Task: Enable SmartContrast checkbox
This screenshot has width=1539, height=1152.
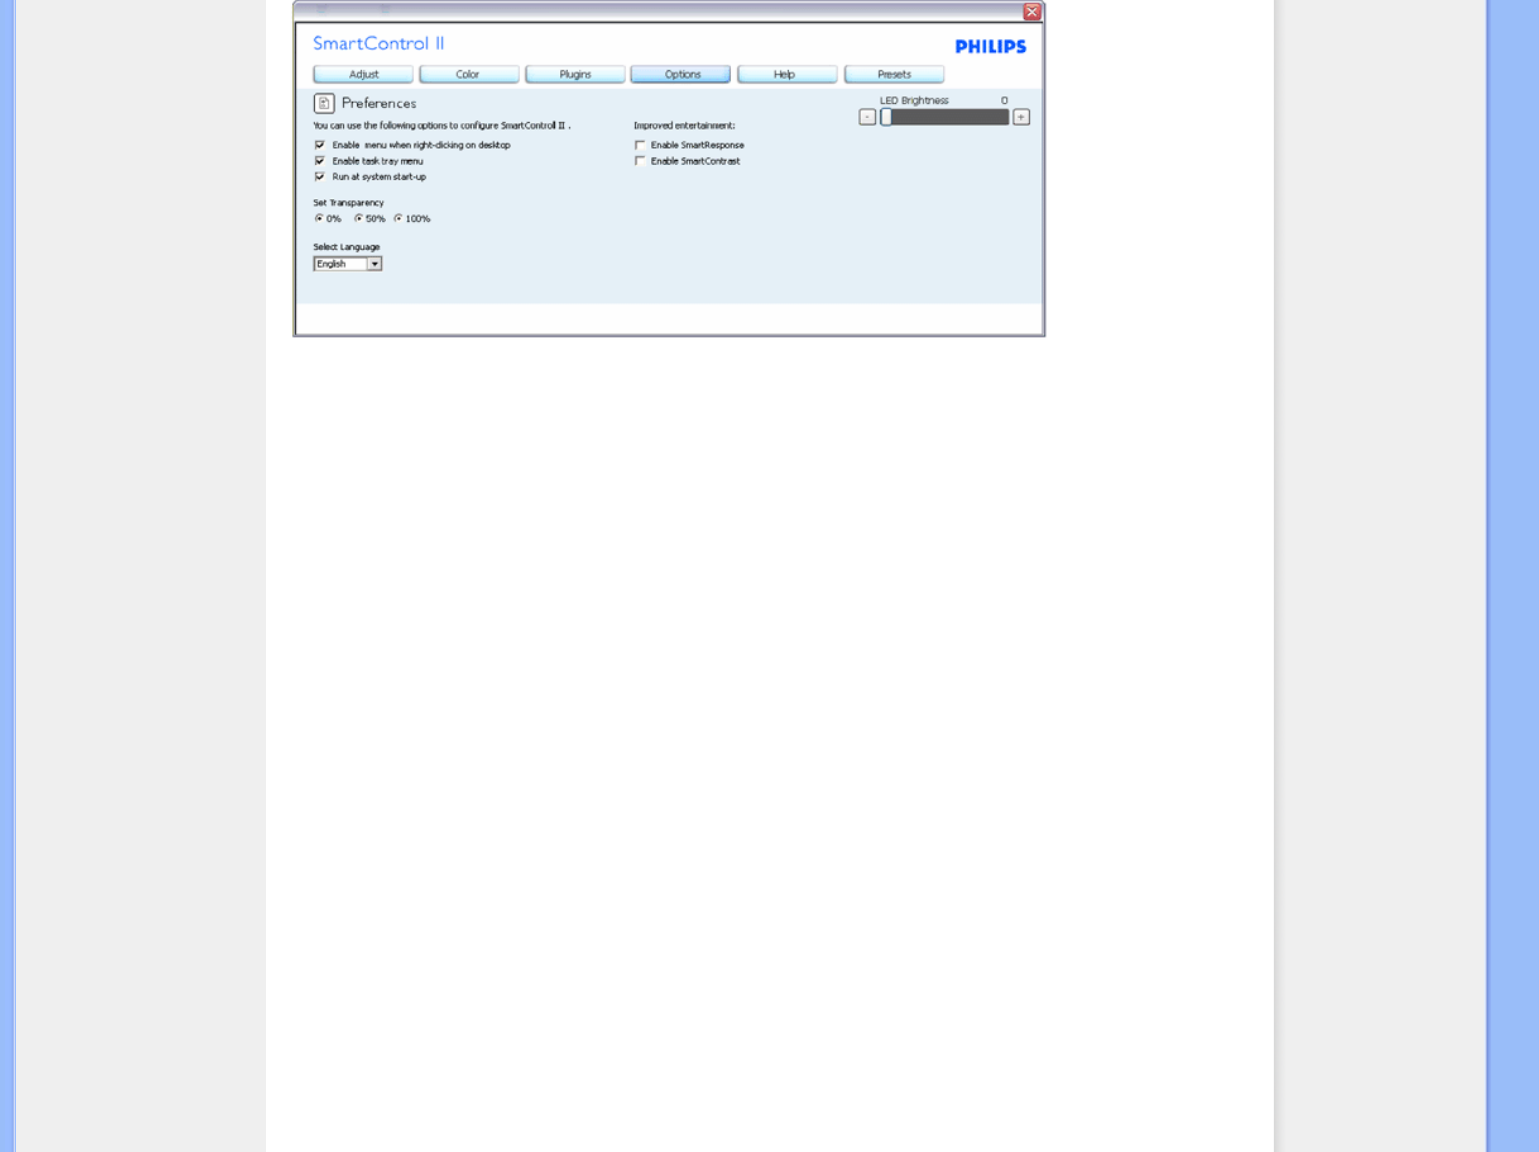Action: coord(640,161)
